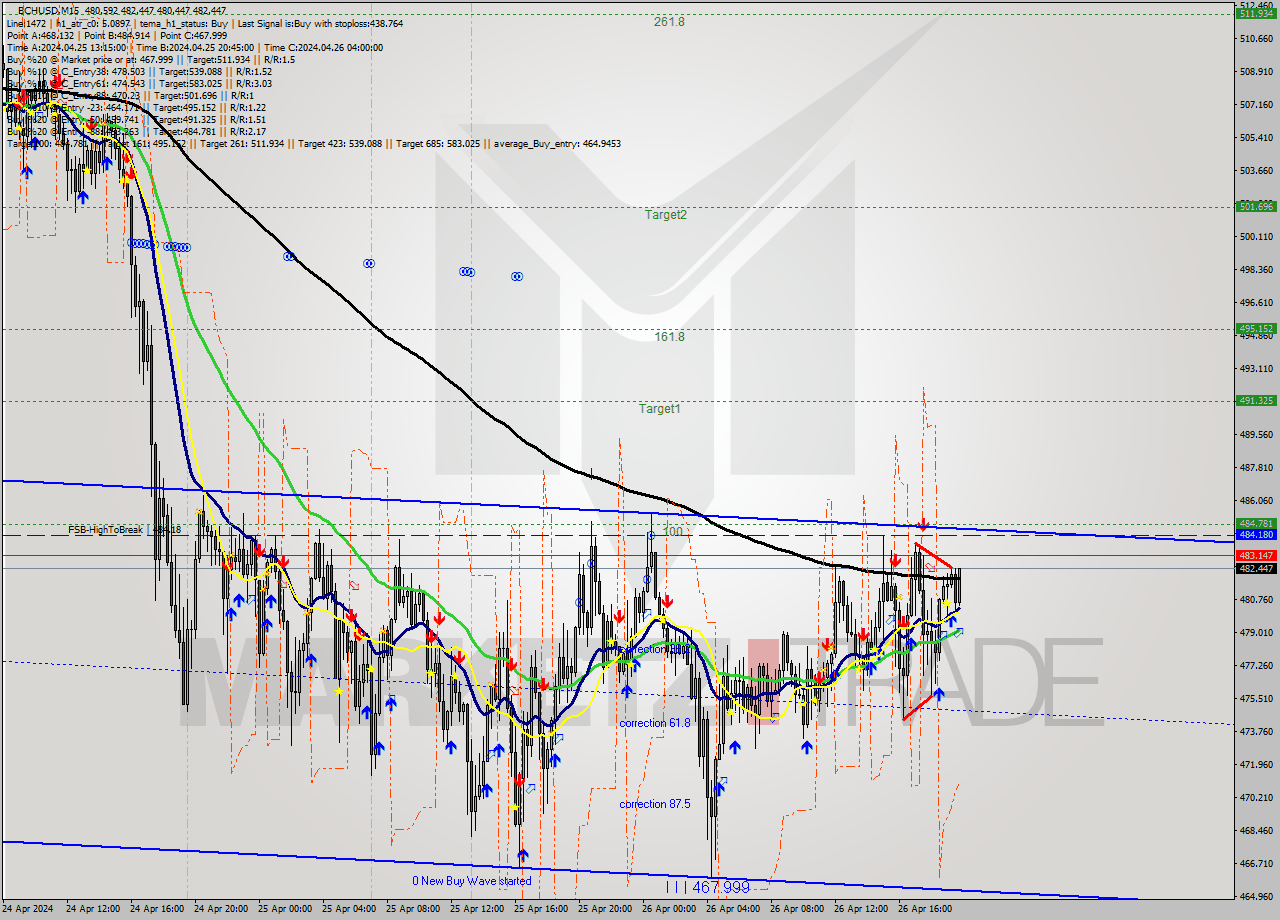The width and height of the screenshot is (1280, 920).
Task: Click the 261.8 Fibonacci level label
Action: [x=669, y=21]
